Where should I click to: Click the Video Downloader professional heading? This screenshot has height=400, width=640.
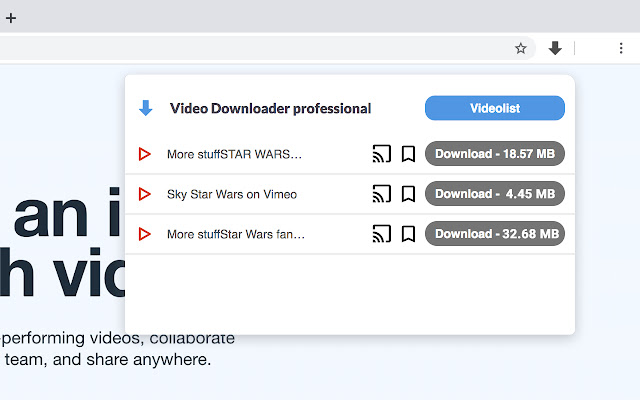(x=270, y=109)
